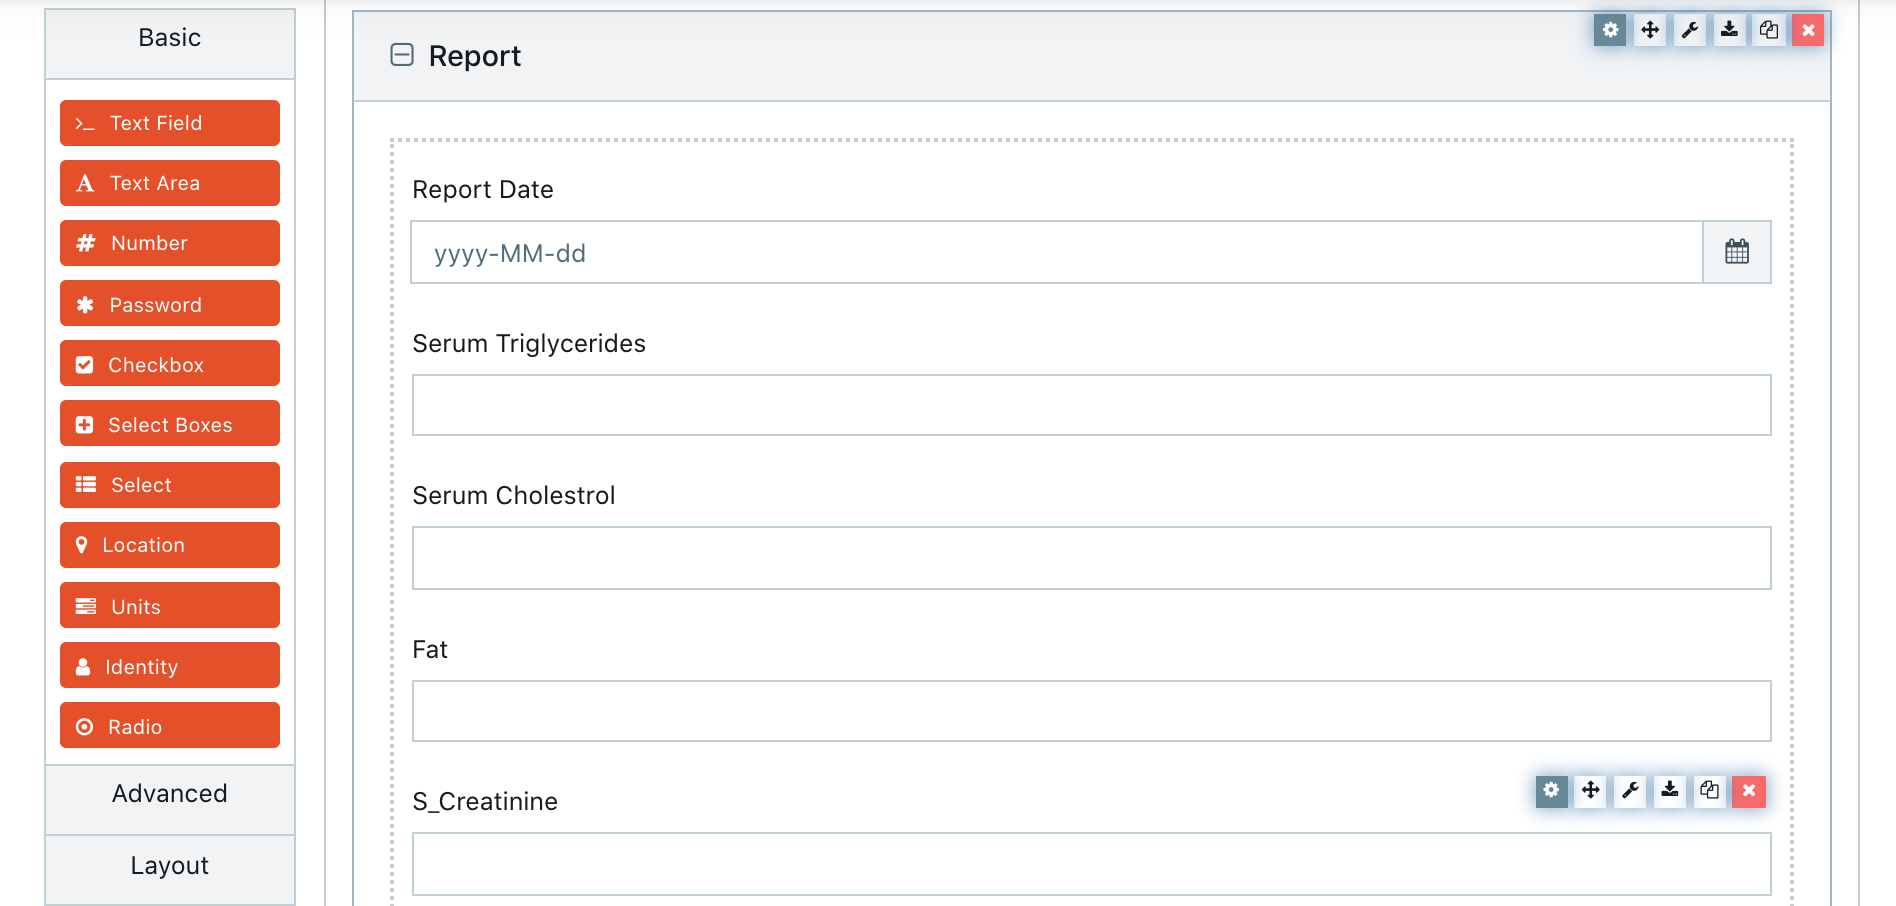1896x906 pixels.
Task: Open settings gear for Report panel
Action: tap(1610, 30)
